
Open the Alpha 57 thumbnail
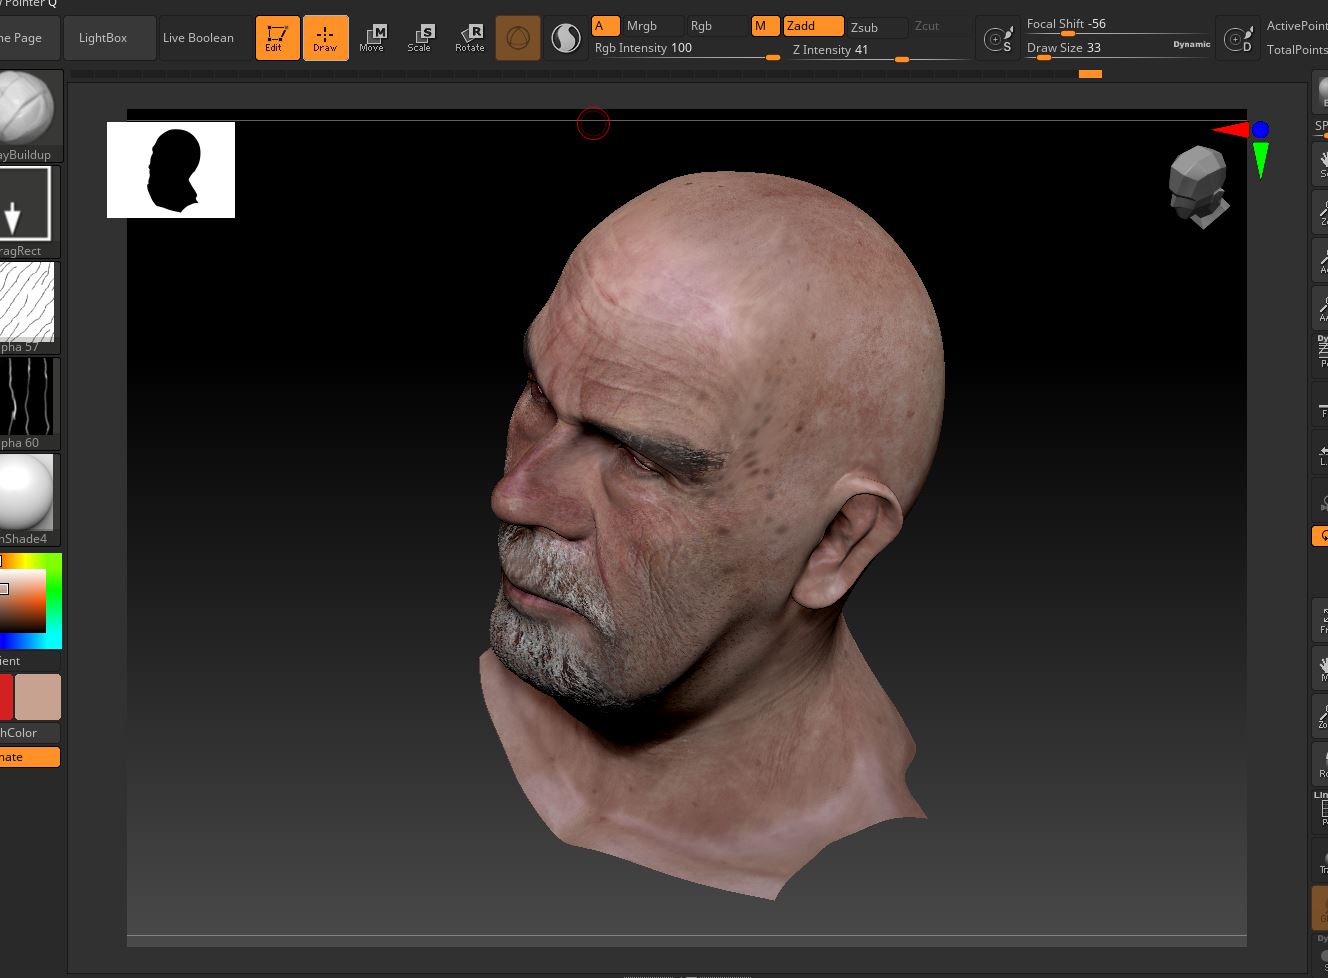click(28, 307)
